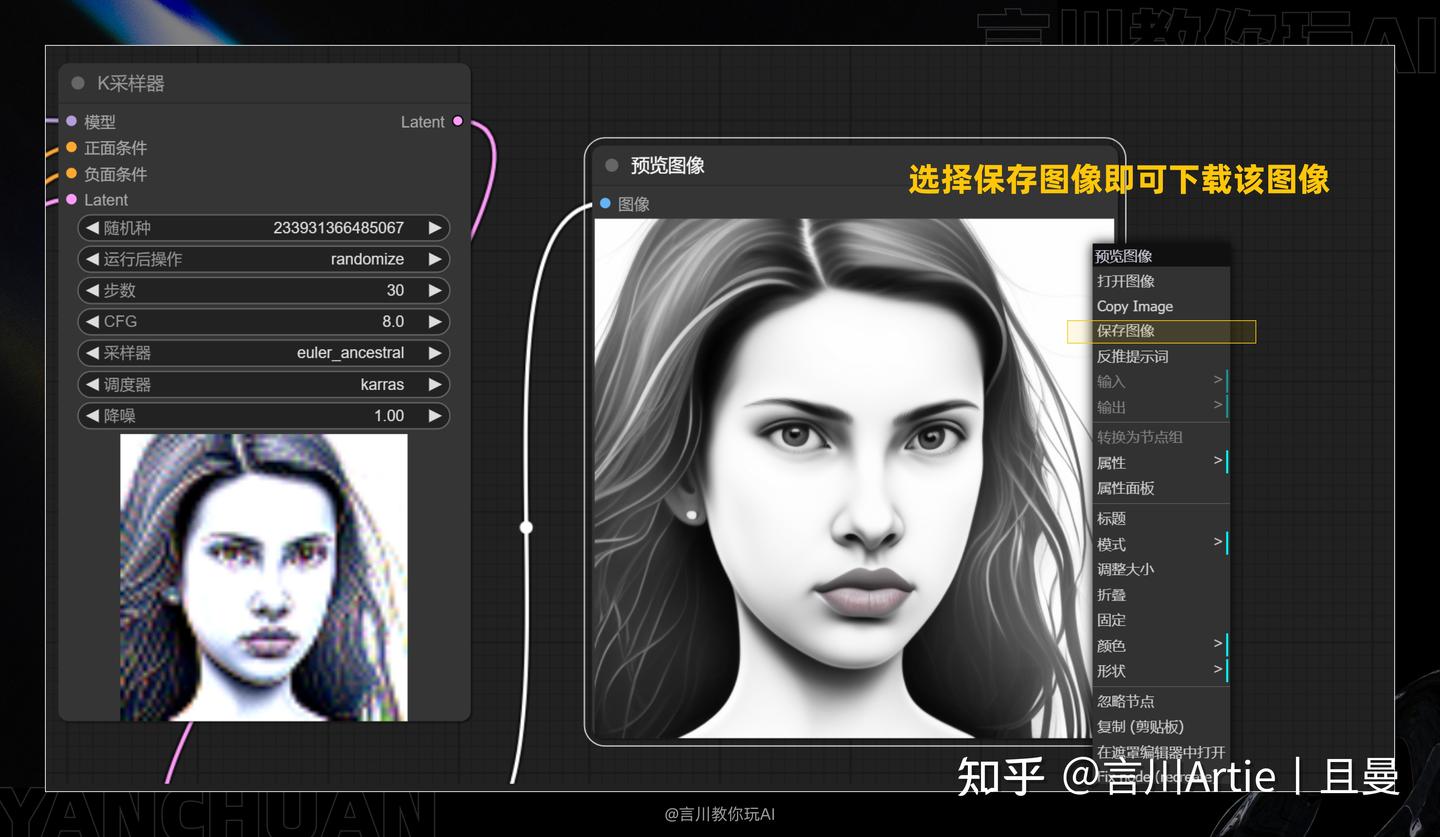The width and height of the screenshot is (1440, 837).
Task: Expand the 颜色 submenu
Action: click(x=1161, y=646)
